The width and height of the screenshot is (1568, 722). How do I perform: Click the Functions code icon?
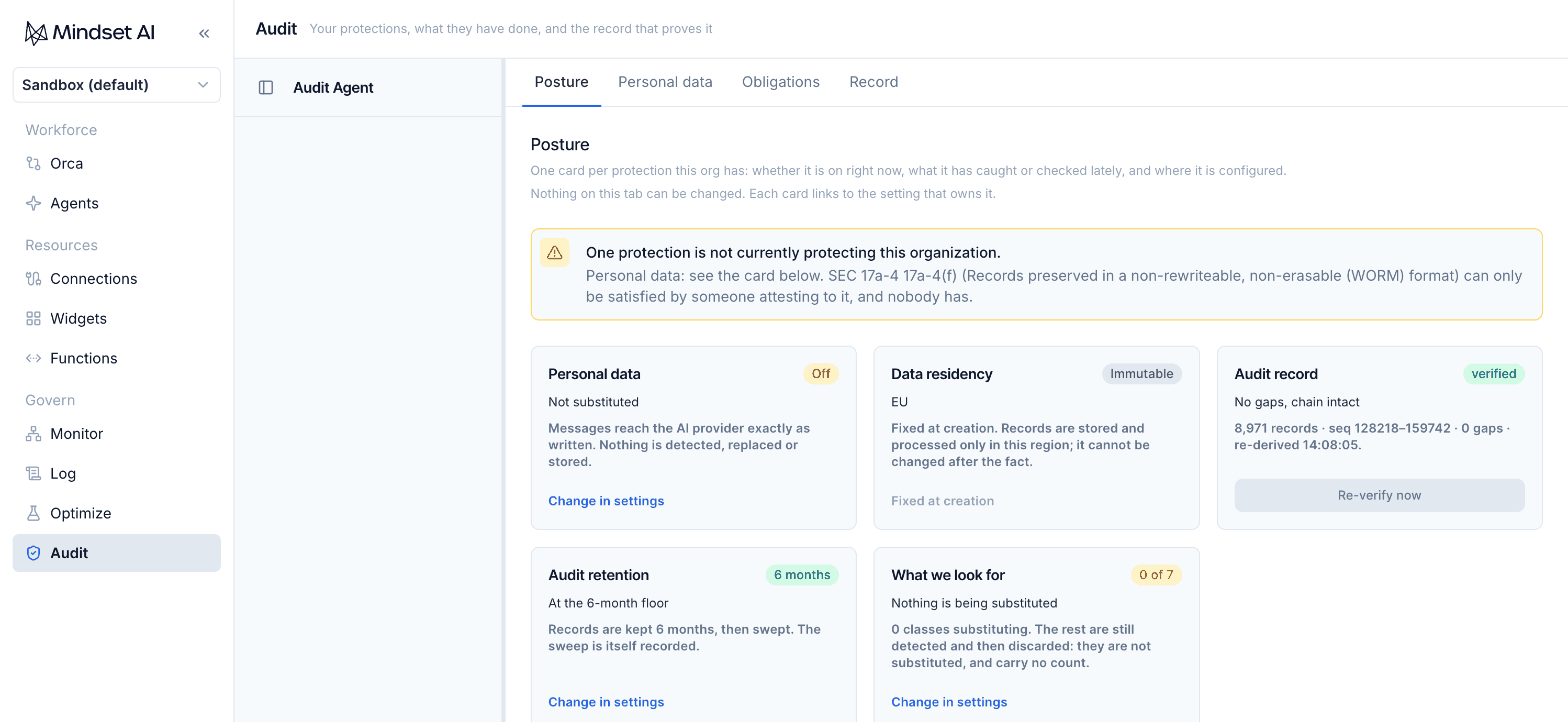click(33, 359)
